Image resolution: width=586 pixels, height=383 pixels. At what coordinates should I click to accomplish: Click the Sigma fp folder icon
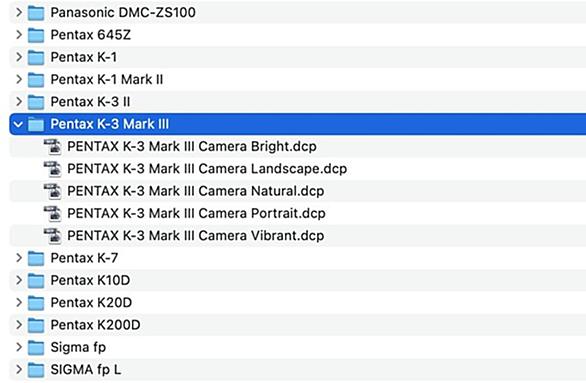[x=36, y=348]
